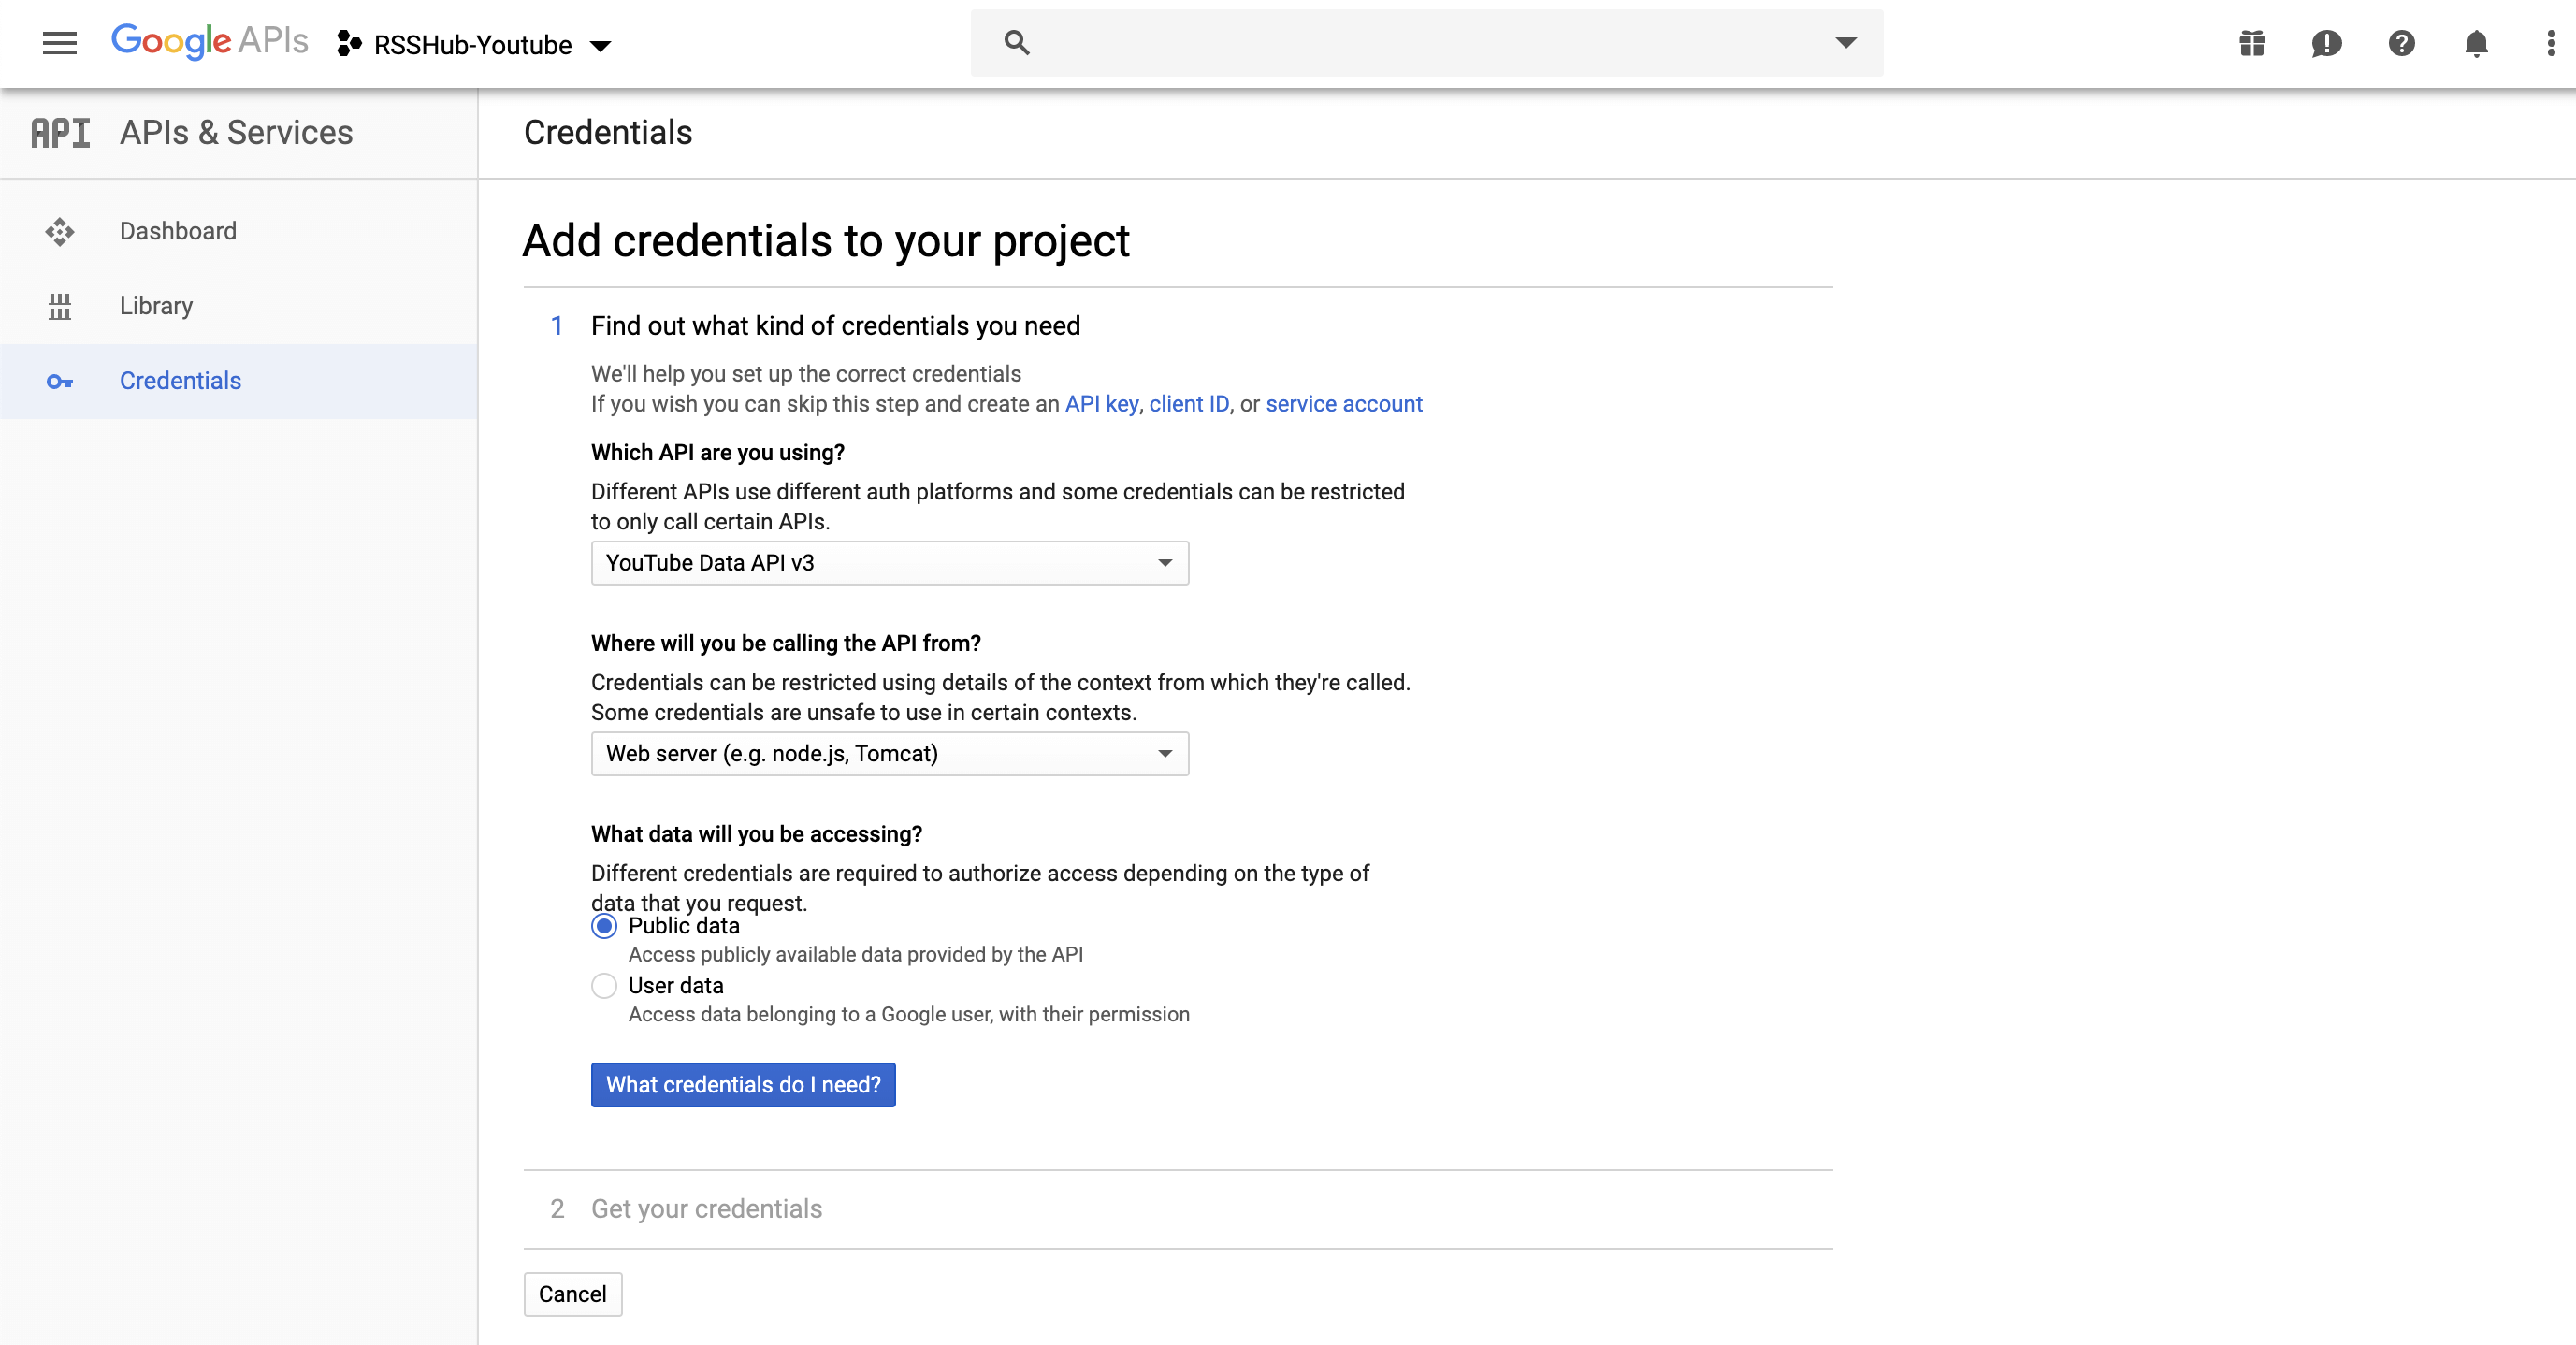Viewport: 2576px width, 1345px height.
Task: Open the notifications bell
Action: pyautogui.click(x=2476, y=43)
